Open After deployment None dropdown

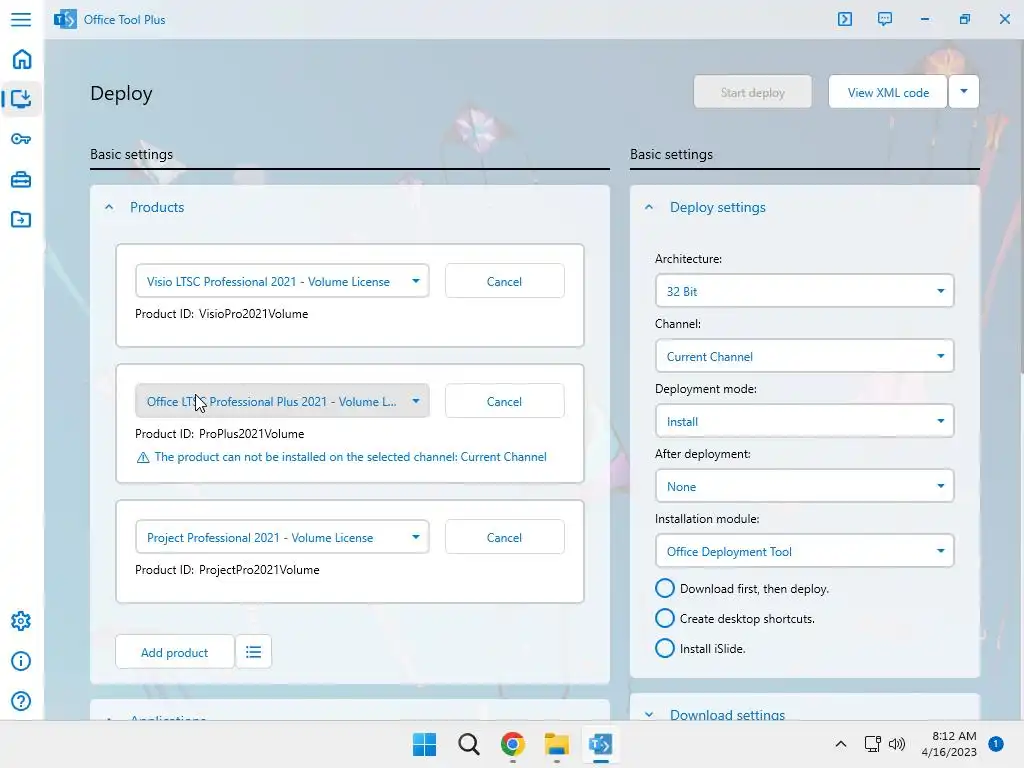point(805,486)
